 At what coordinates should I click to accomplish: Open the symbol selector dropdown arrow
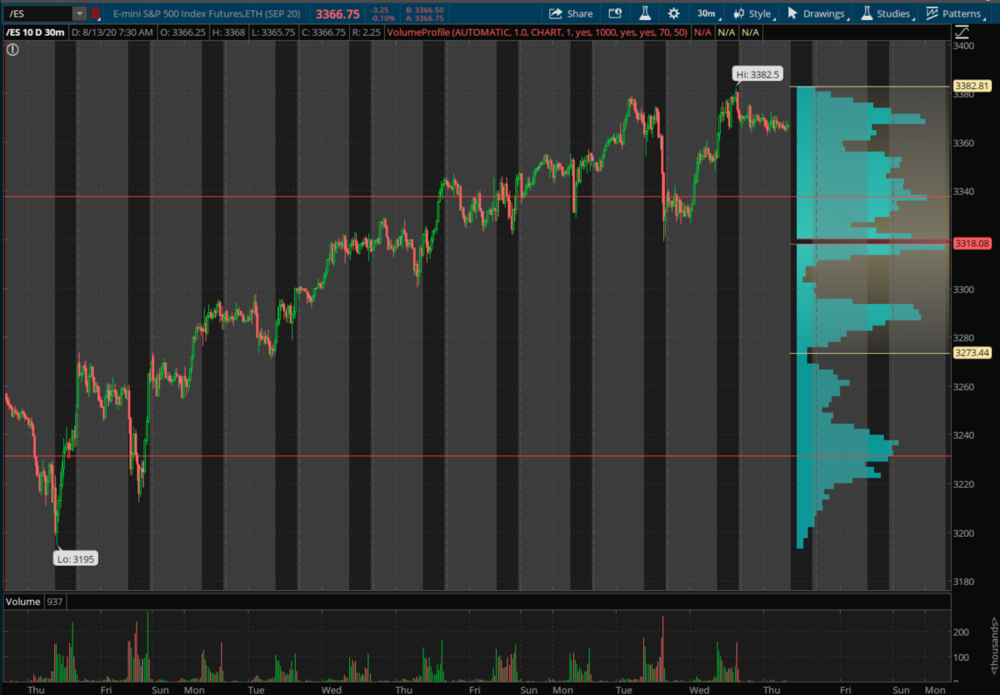pyautogui.click(x=79, y=14)
